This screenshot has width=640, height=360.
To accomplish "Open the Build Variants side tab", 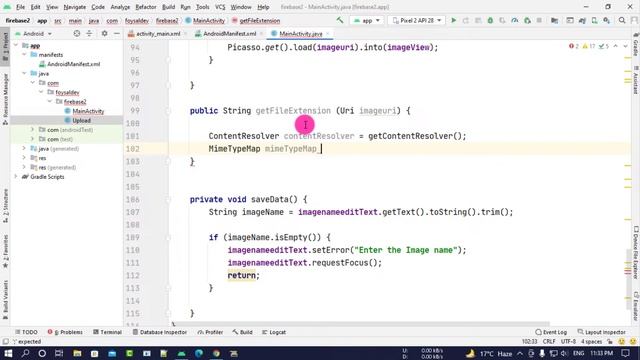I will click(5, 299).
